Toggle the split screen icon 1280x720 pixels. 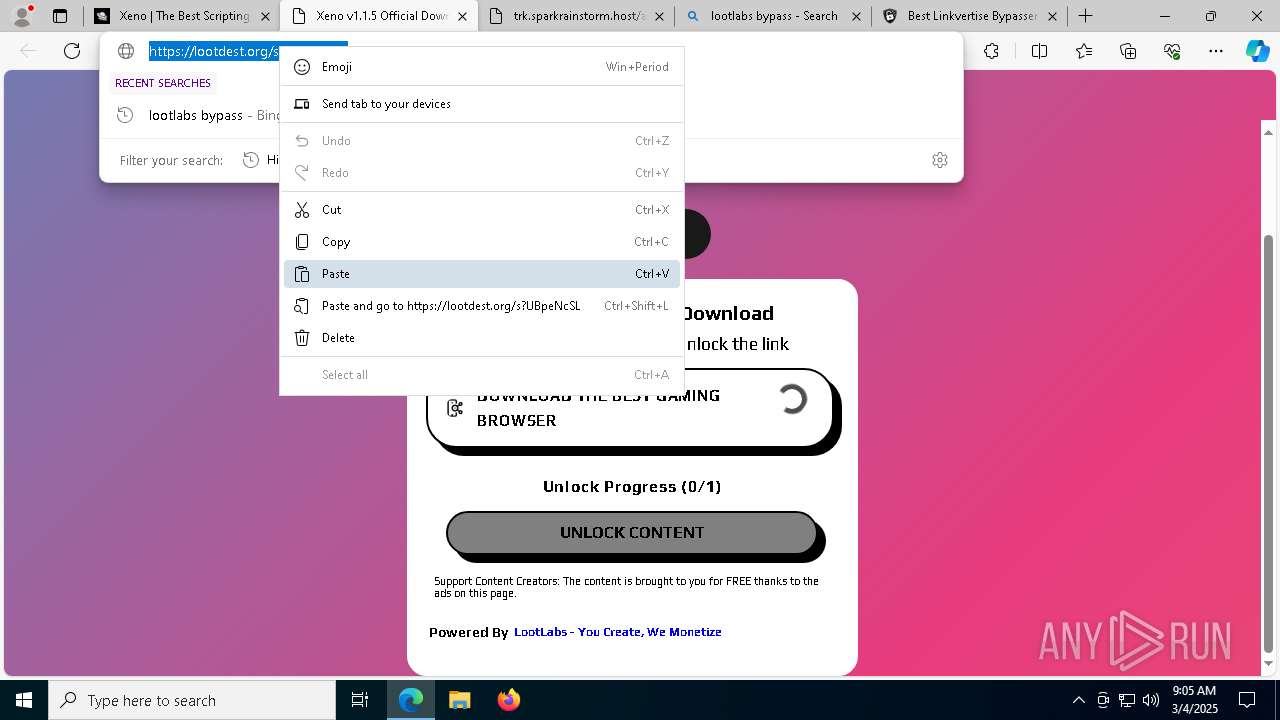pos(1039,51)
